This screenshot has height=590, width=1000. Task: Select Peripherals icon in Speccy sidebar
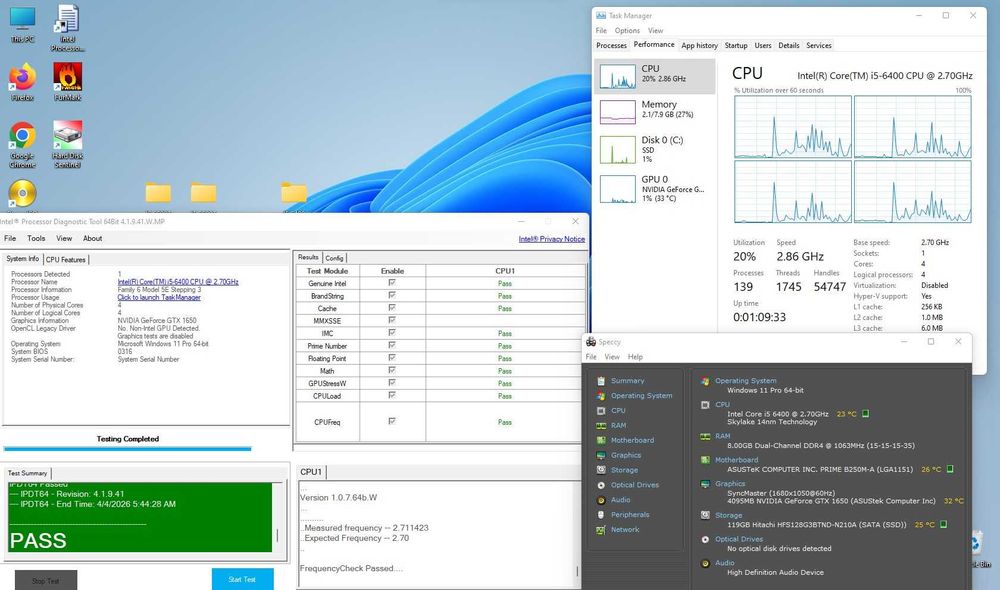[x=601, y=515]
